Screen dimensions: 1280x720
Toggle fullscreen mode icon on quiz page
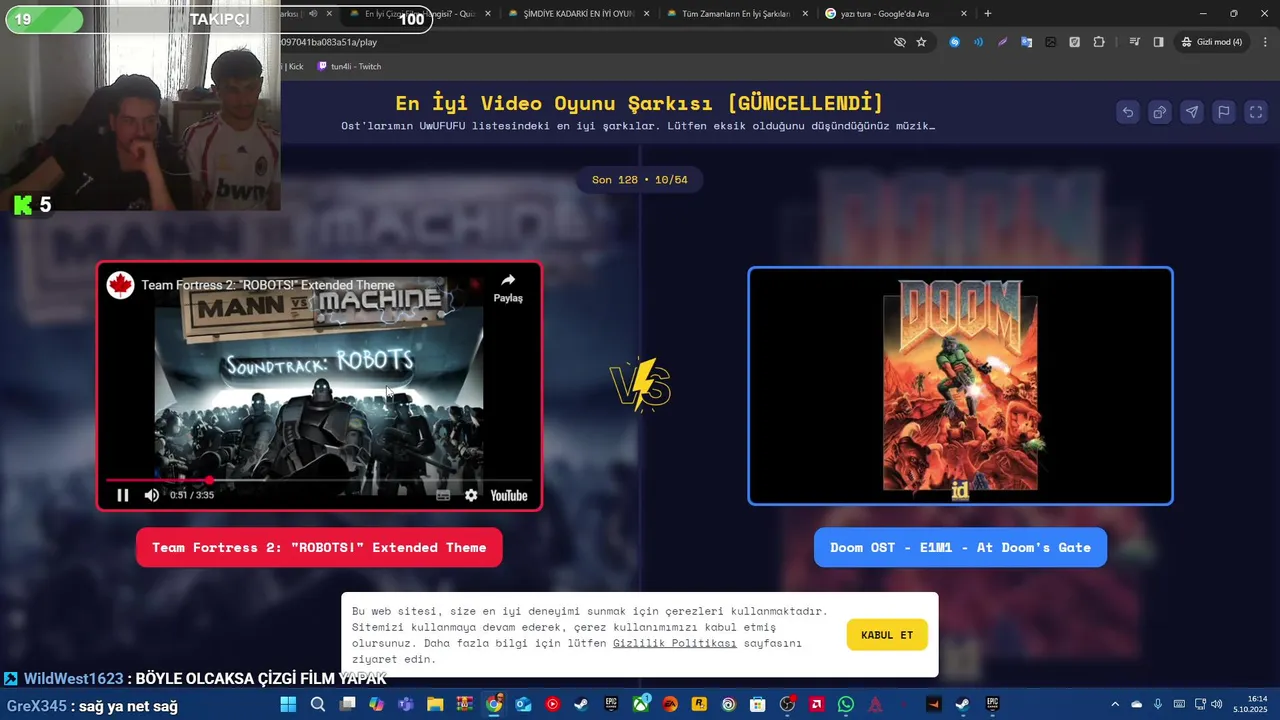pos(1256,112)
